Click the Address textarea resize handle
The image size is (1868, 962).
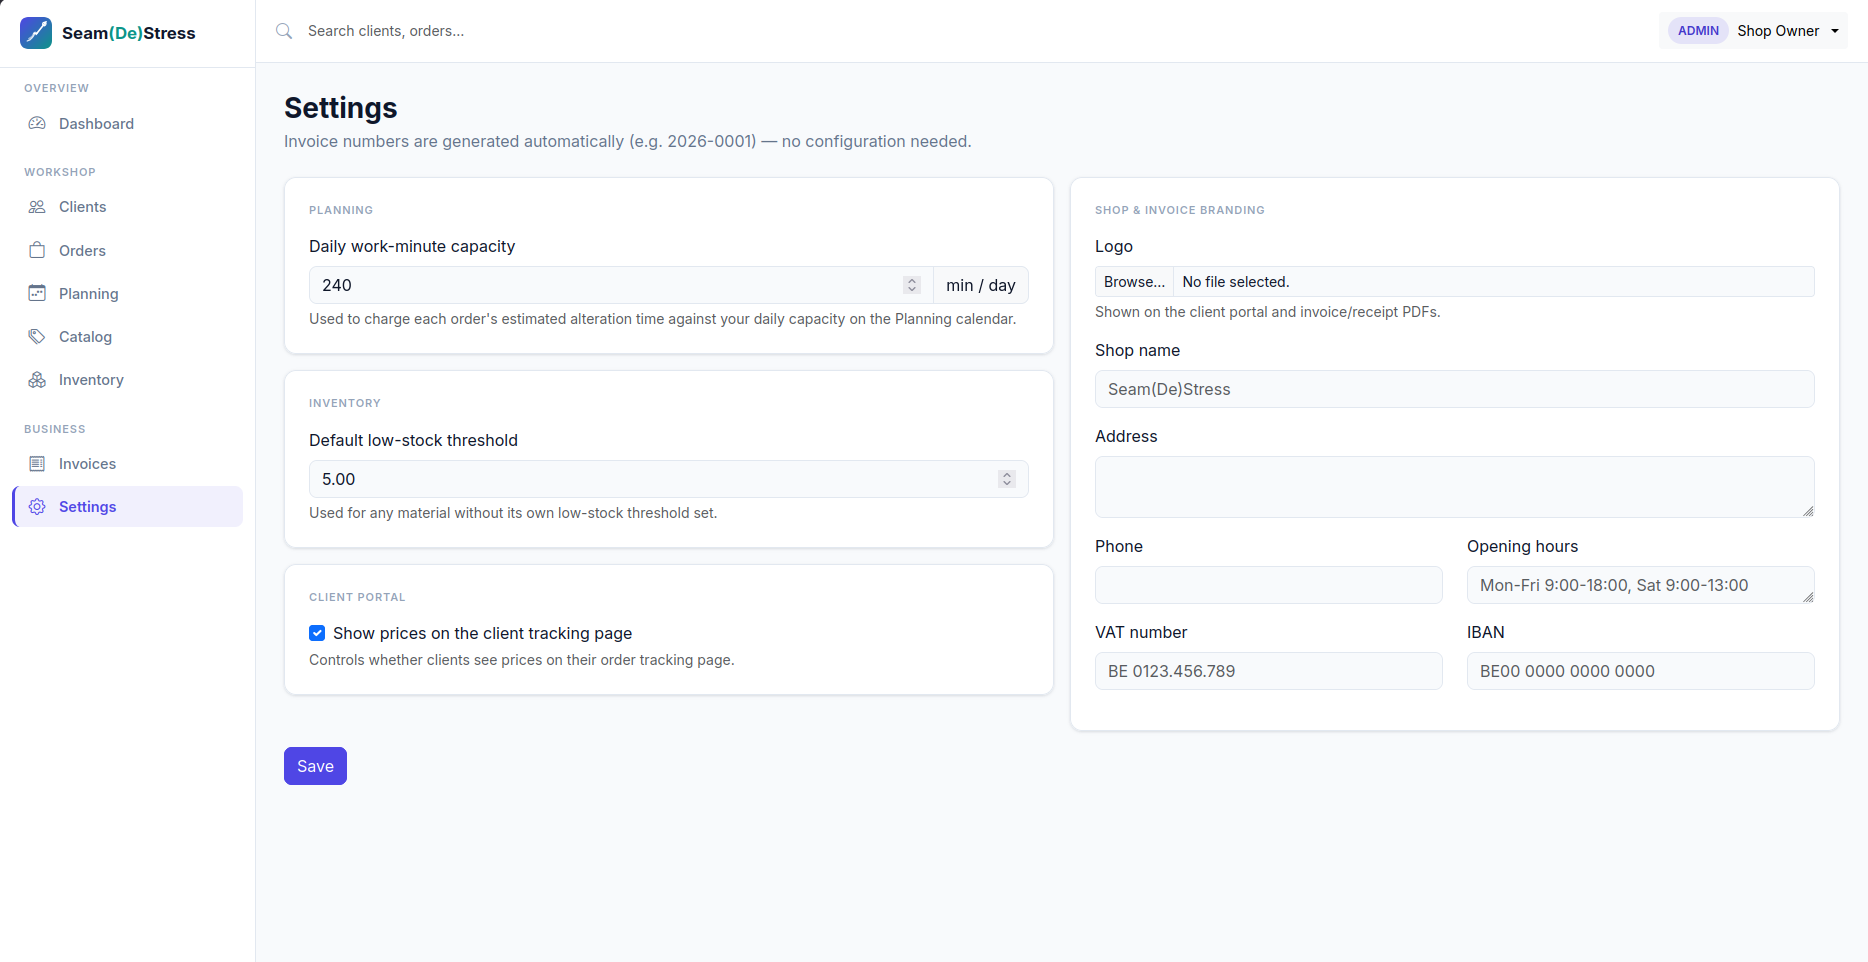coord(1808,511)
